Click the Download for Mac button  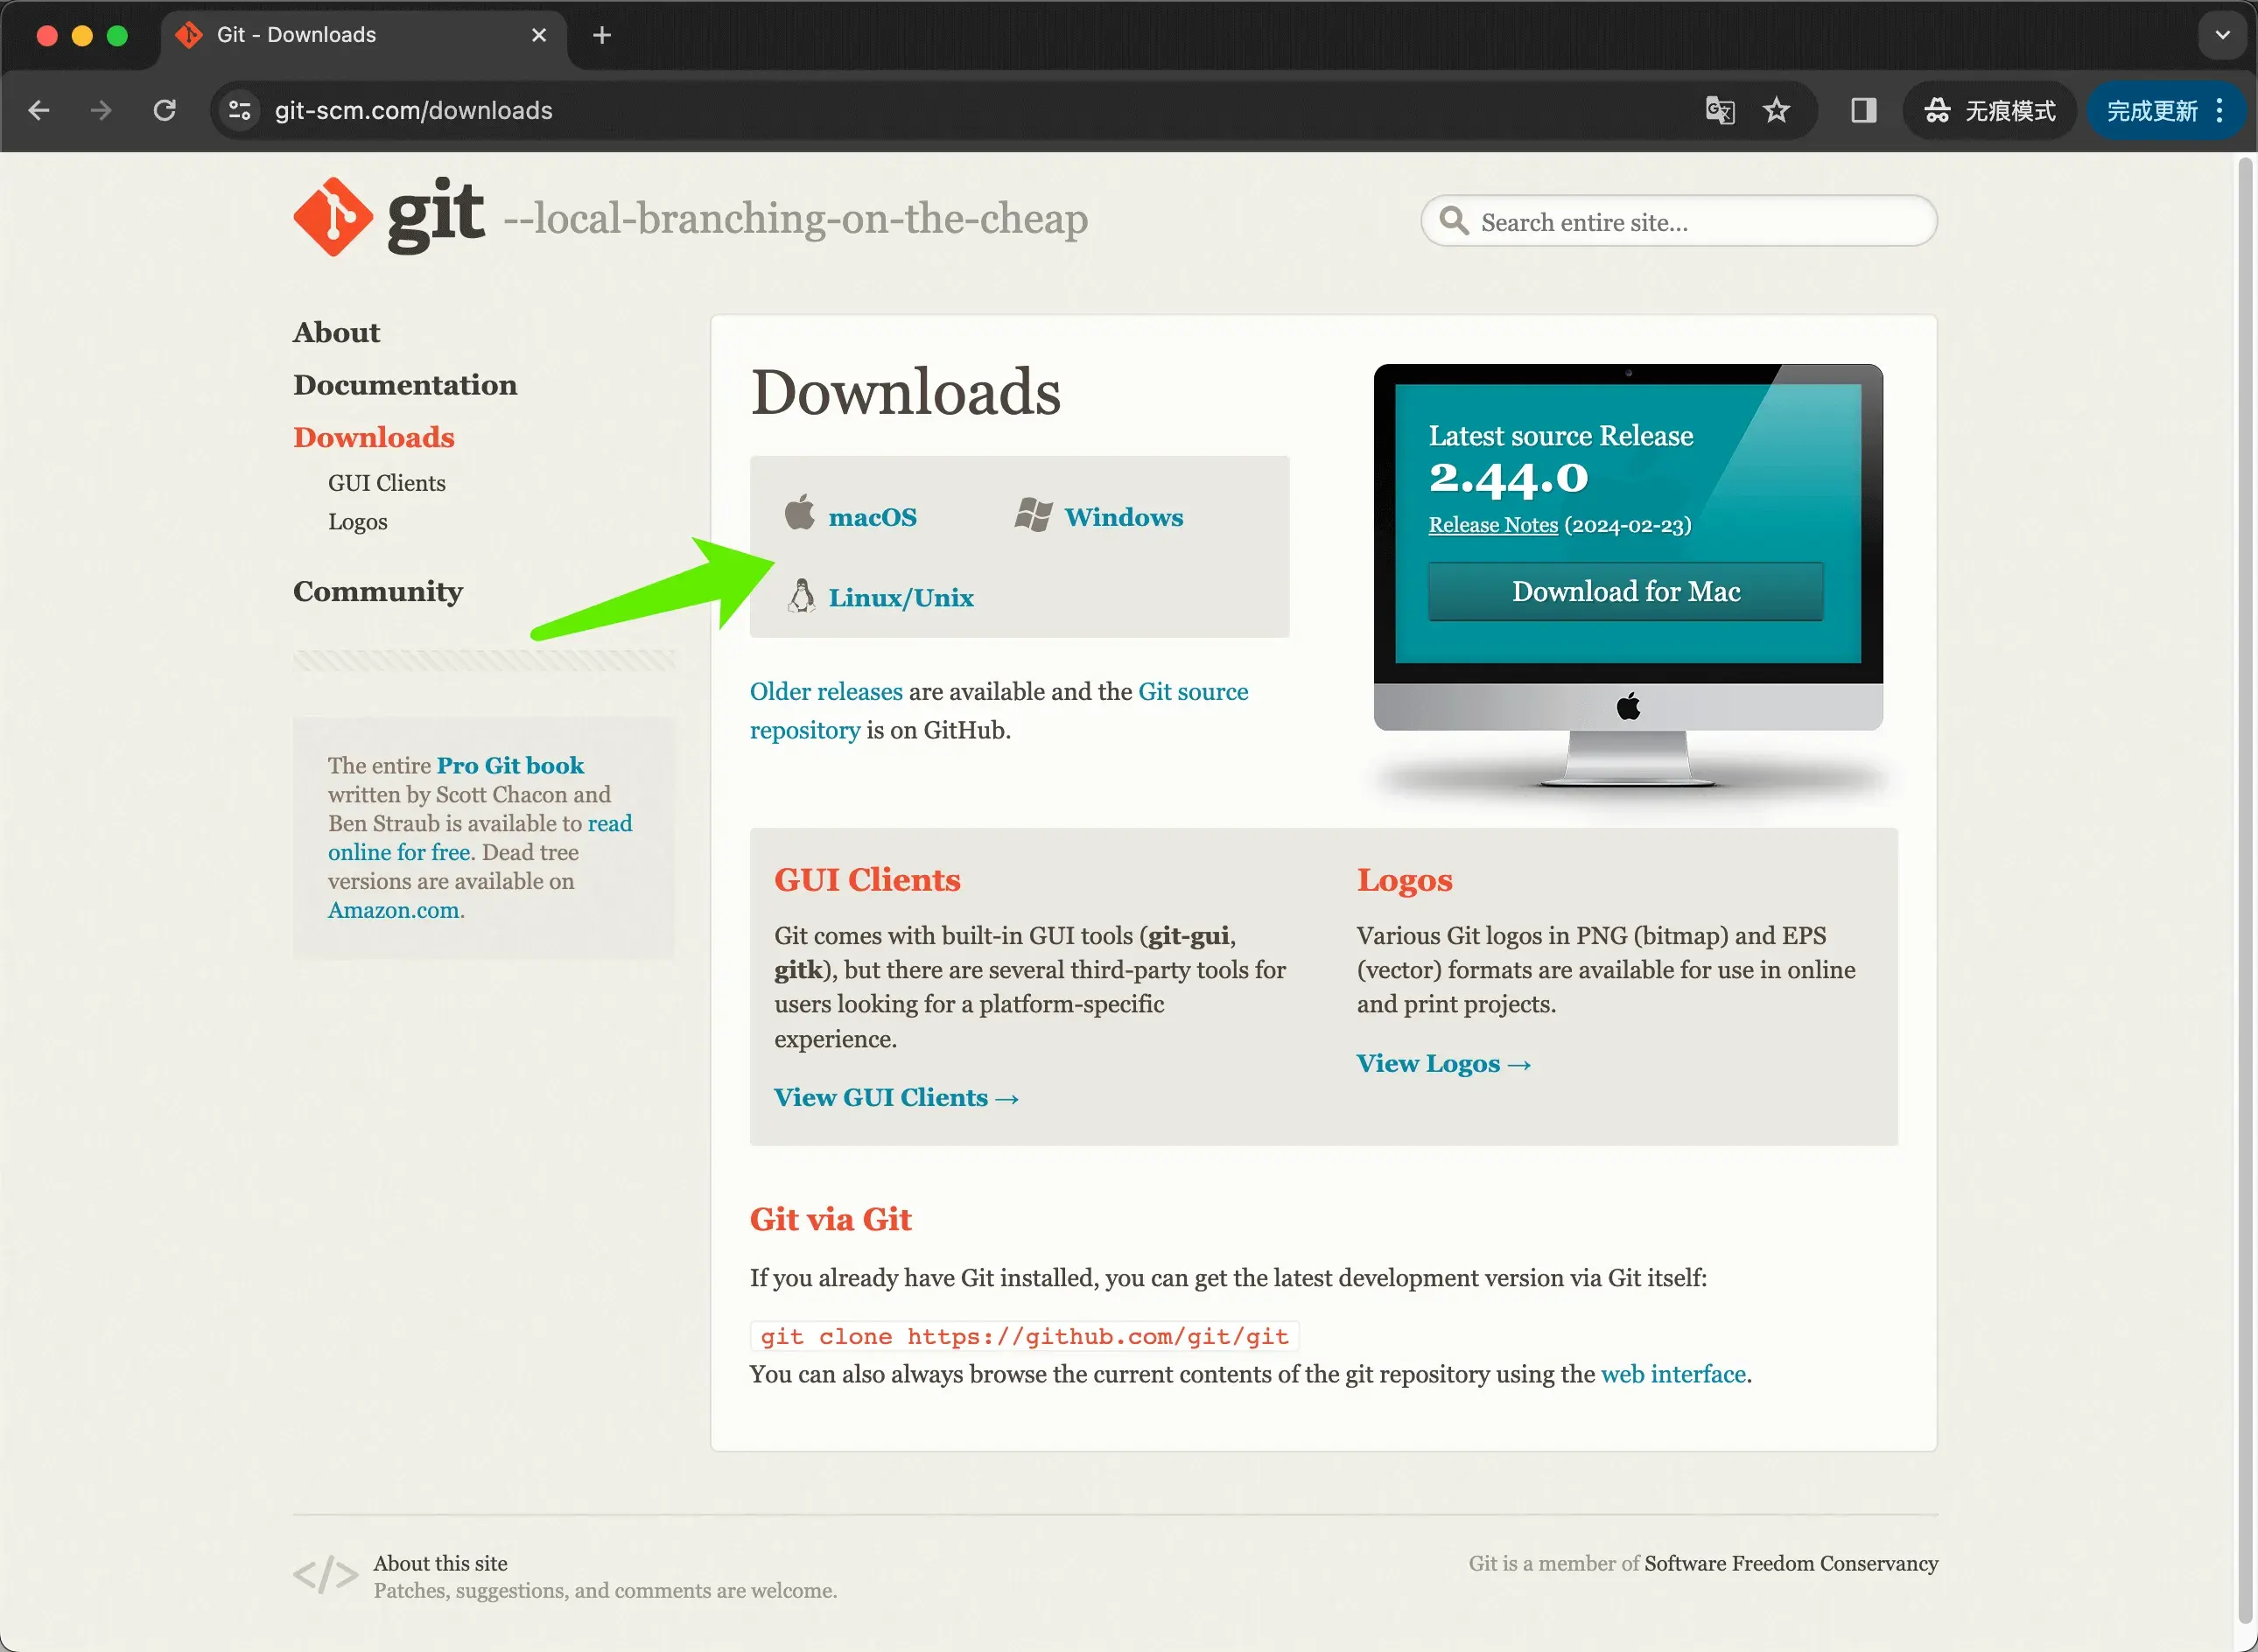[1627, 592]
